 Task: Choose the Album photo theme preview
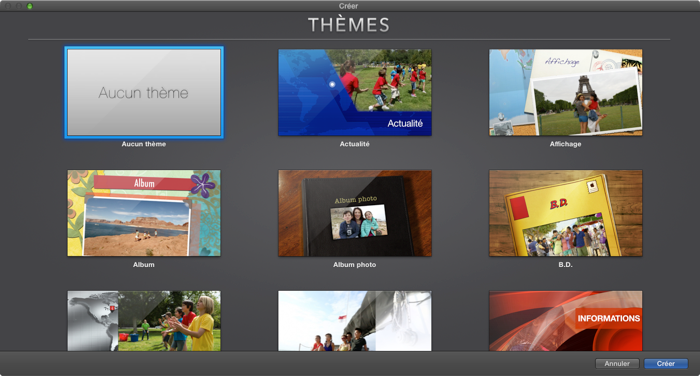click(x=355, y=213)
